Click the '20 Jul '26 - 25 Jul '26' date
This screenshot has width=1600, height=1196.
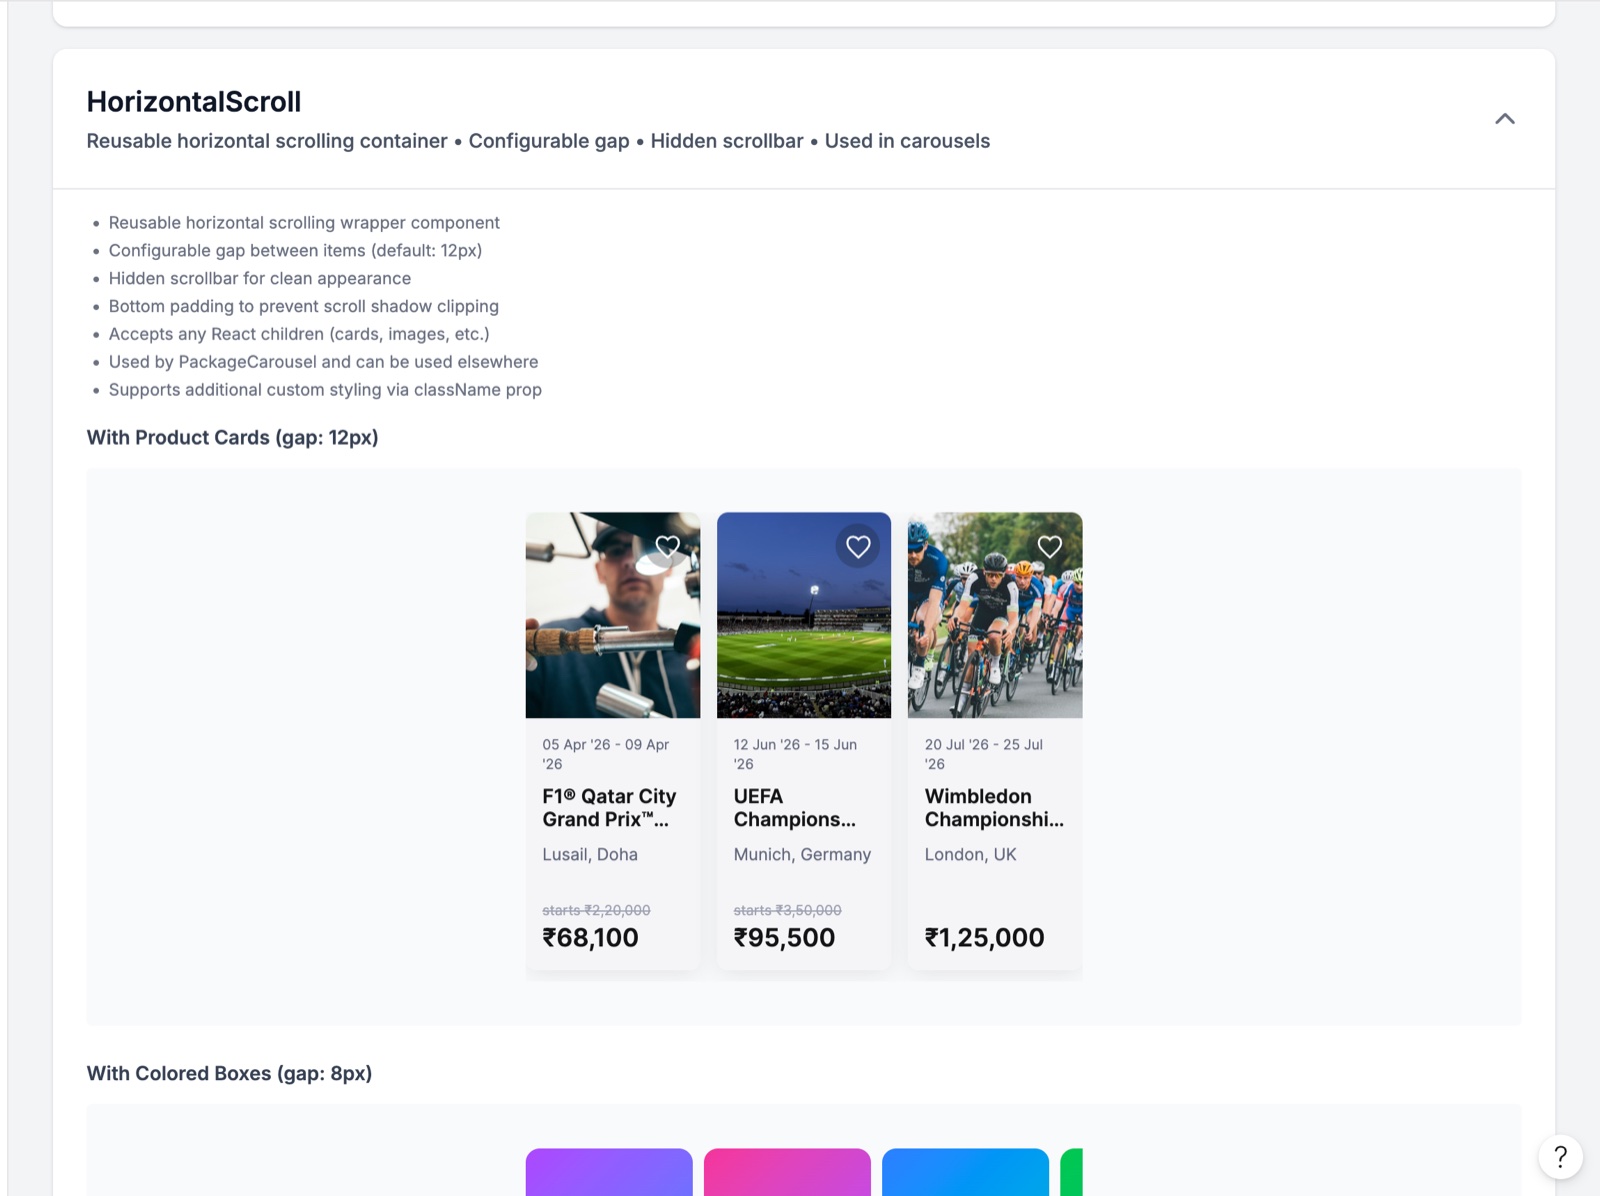coord(984,754)
